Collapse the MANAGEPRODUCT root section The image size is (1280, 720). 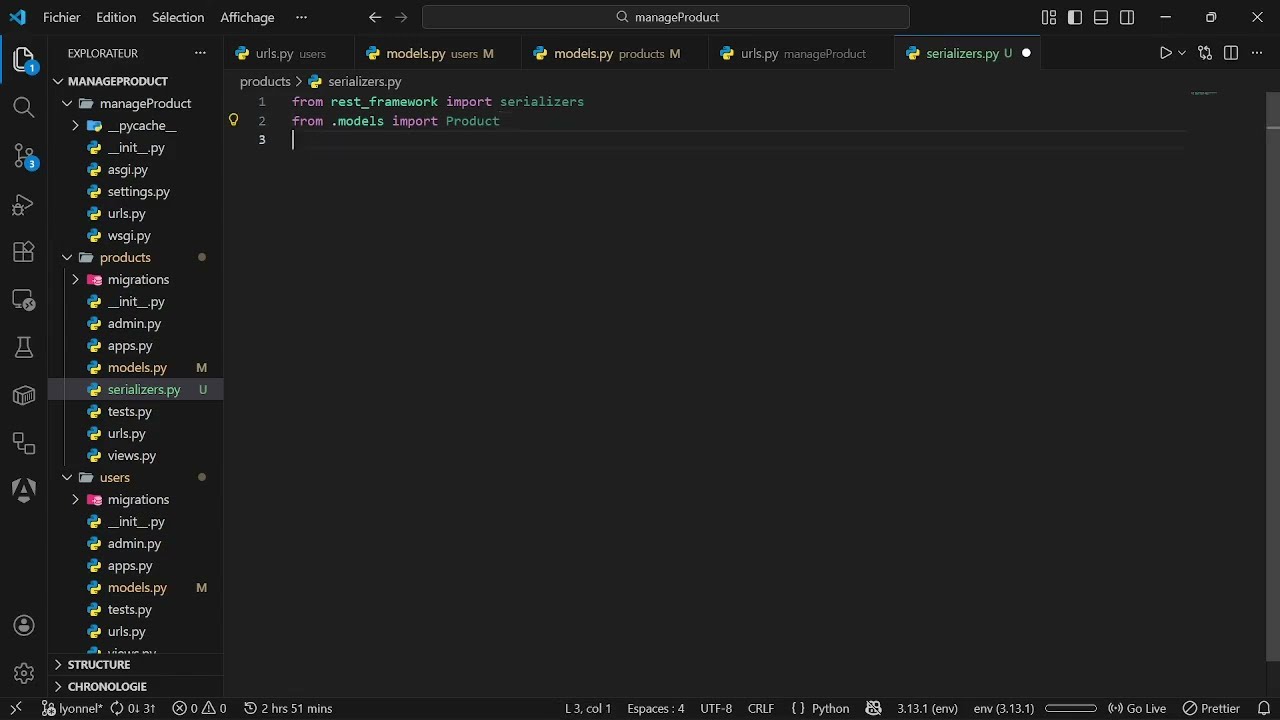58,81
